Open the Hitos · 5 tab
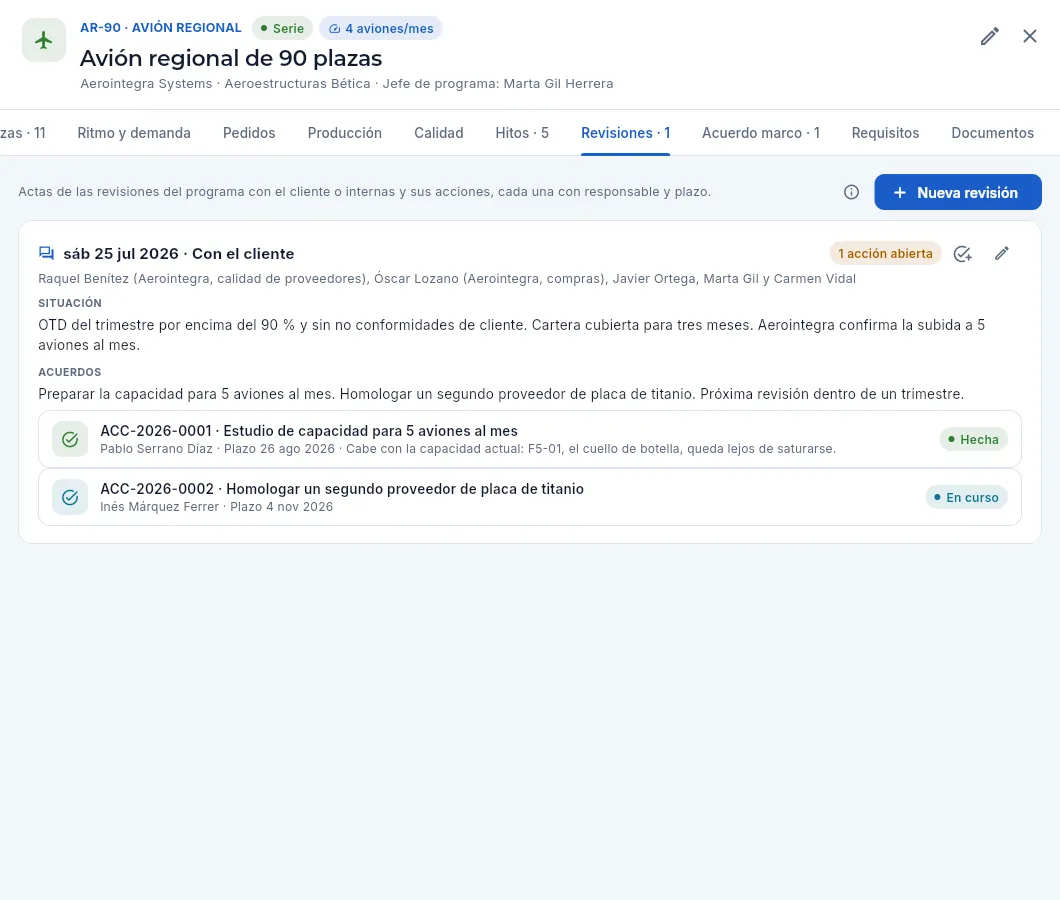The width and height of the screenshot is (1060, 900). pyautogui.click(x=522, y=133)
